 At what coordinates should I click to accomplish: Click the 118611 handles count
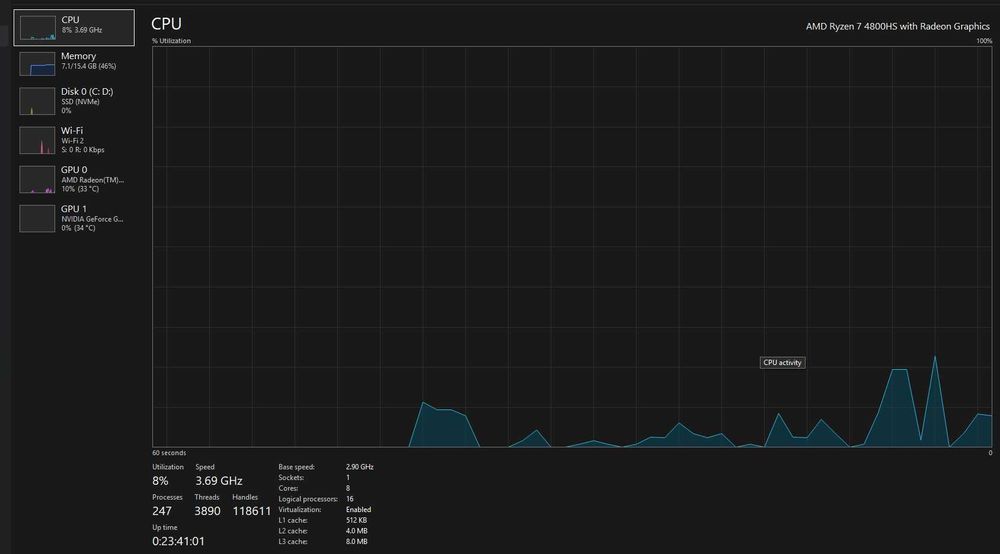point(251,511)
